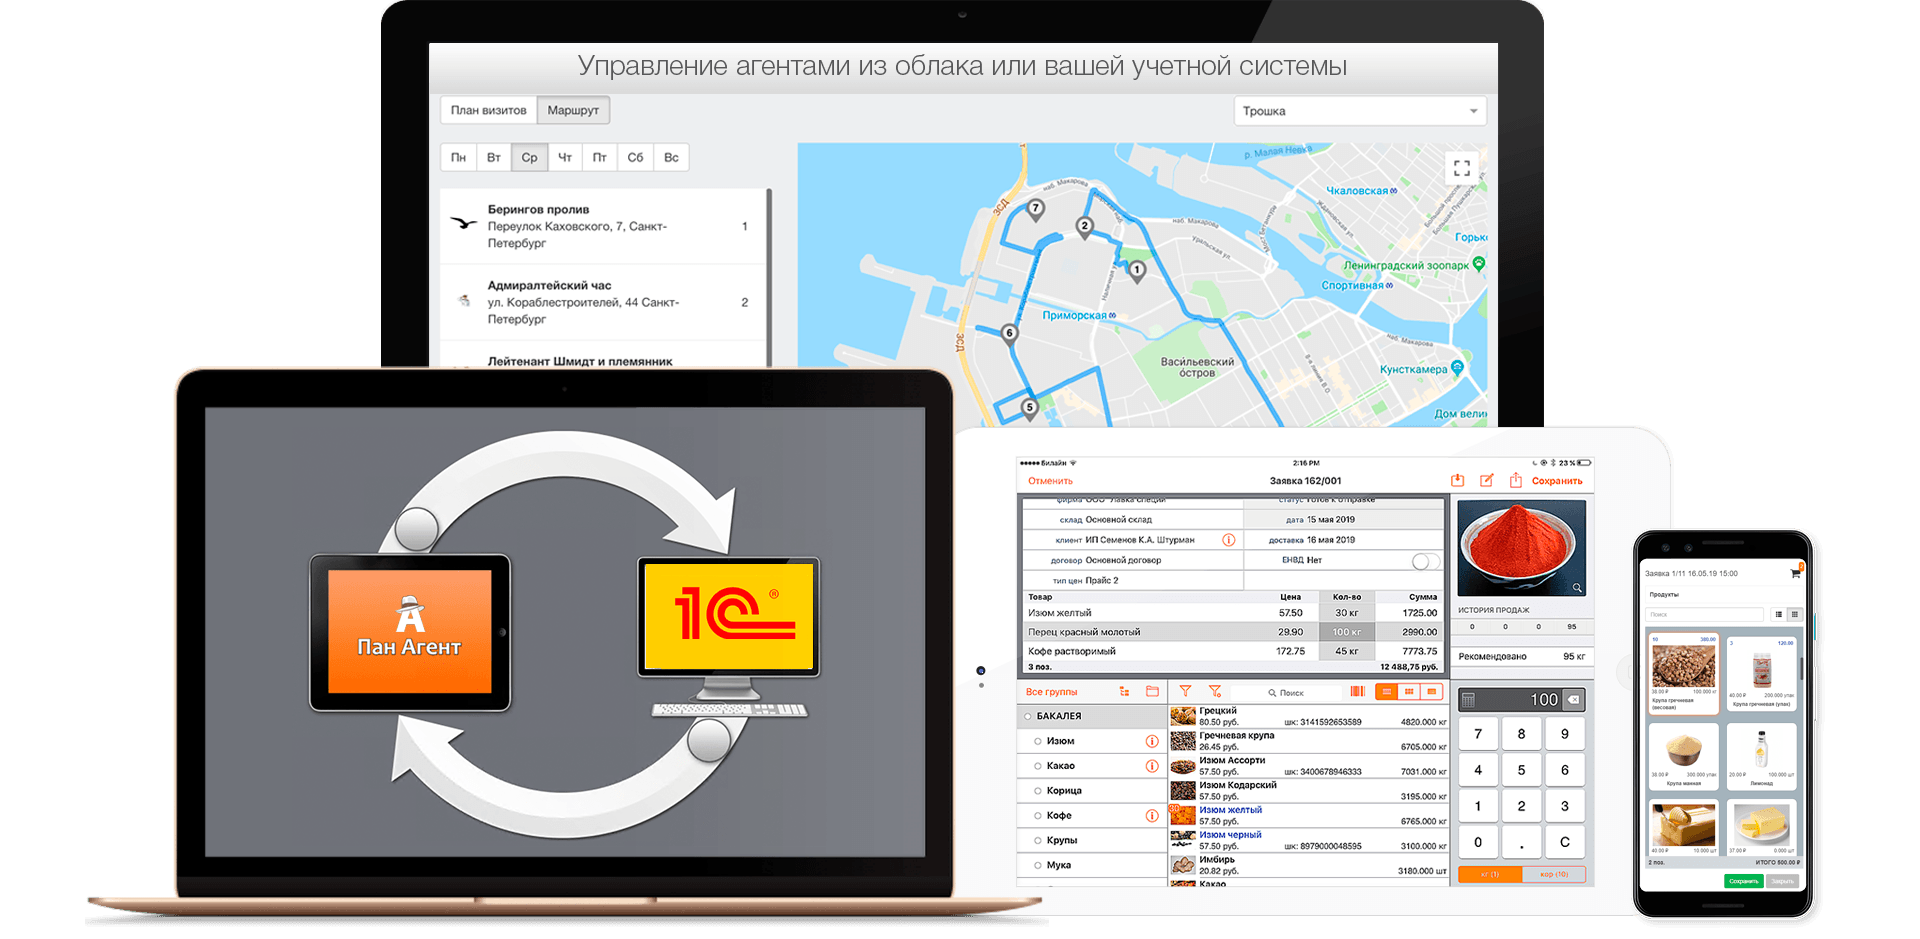Open client info for ИП Семенов К.А.

tap(1229, 540)
